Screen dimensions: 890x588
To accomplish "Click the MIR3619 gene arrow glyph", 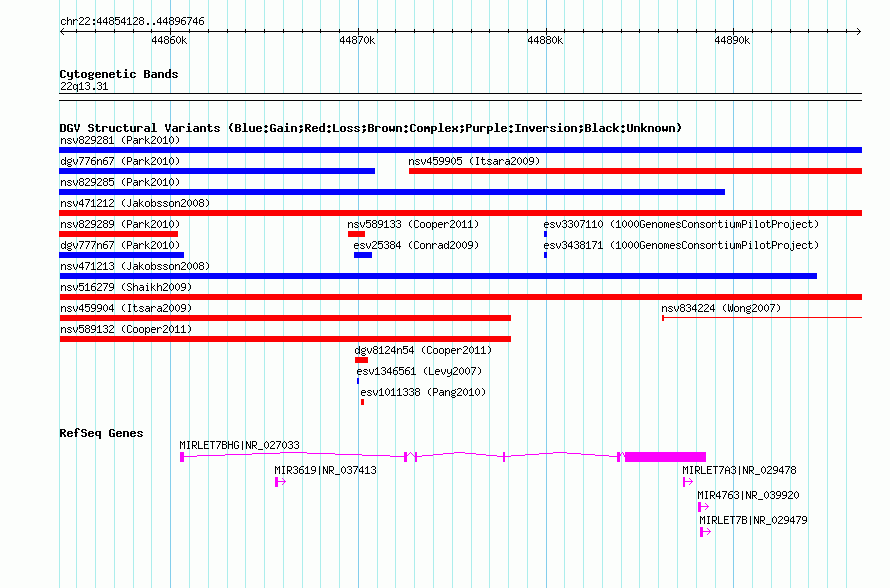I will pos(280,482).
